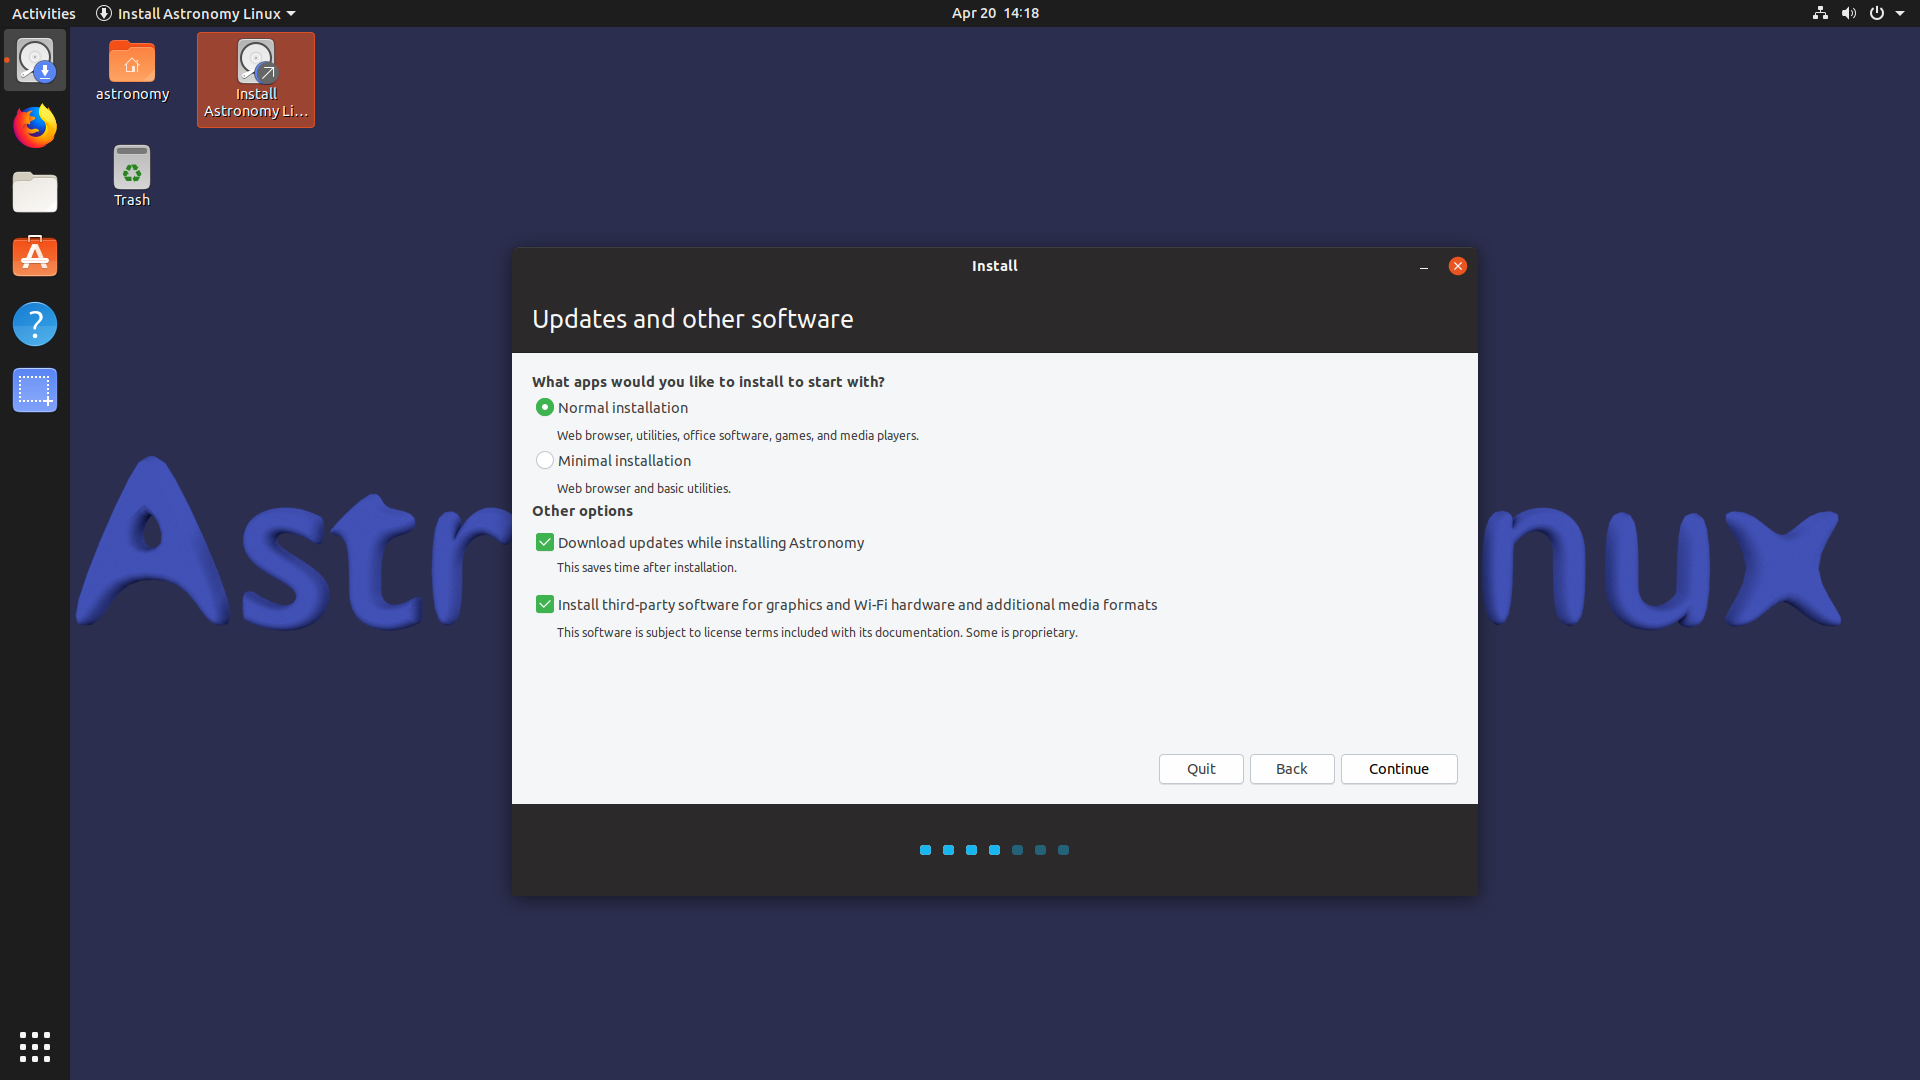
Task: Open Install Astronomy Linux app menu dropdown
Action: (x=196, y=13)
